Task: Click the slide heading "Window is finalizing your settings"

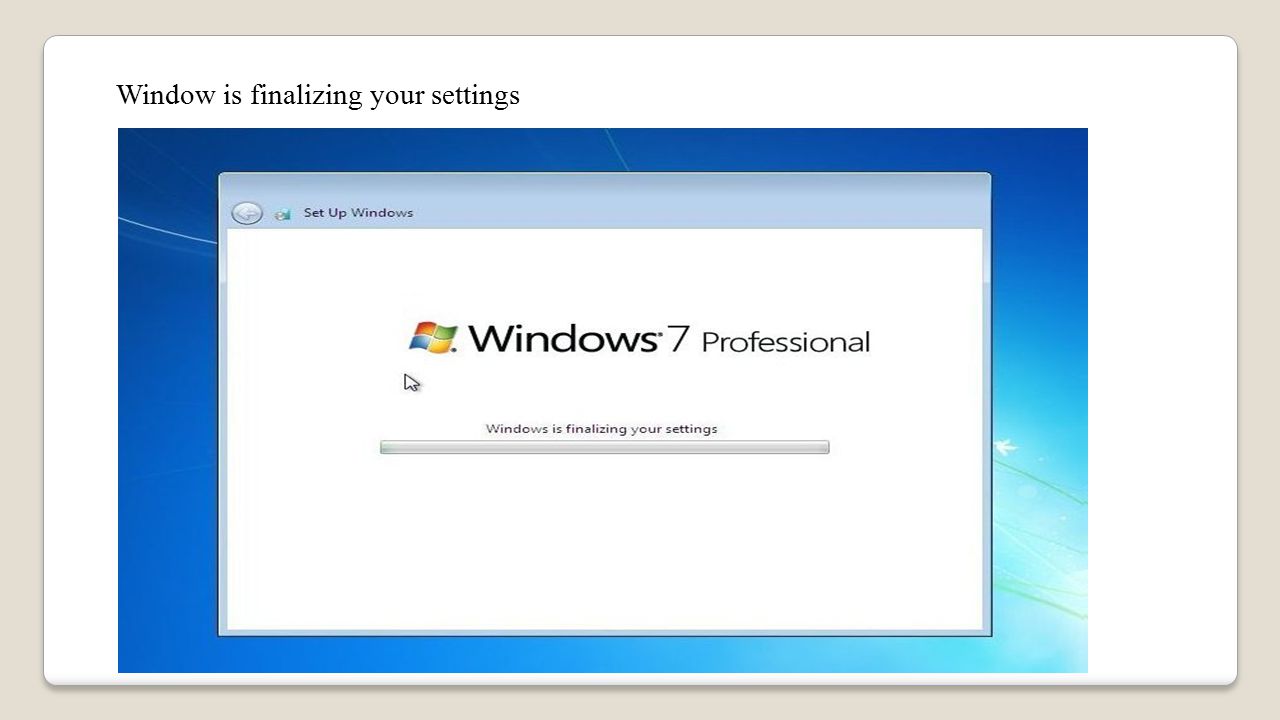Action: pyautogui.click(x=318, y=95)
